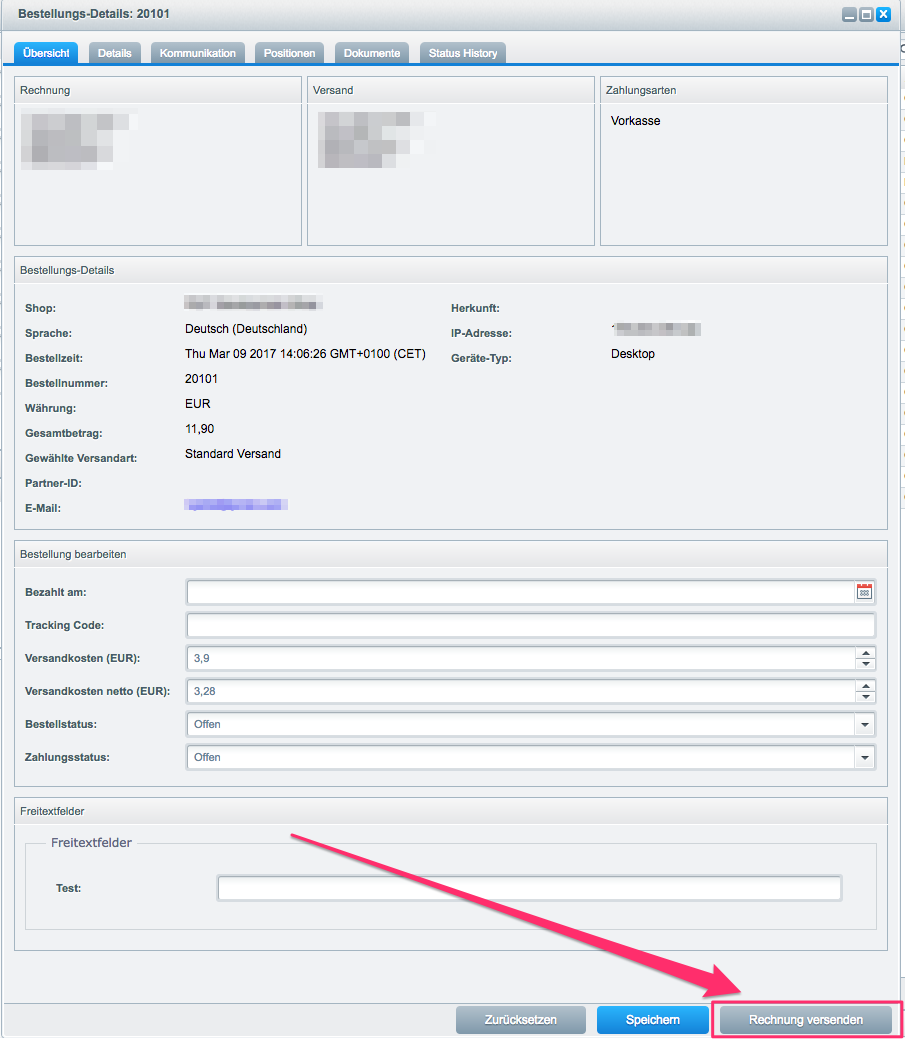Click the Versand panel header
Image resolution: width=905 pixels, height=1039 pixels.
pyautogui.click(x=451, y=90)
